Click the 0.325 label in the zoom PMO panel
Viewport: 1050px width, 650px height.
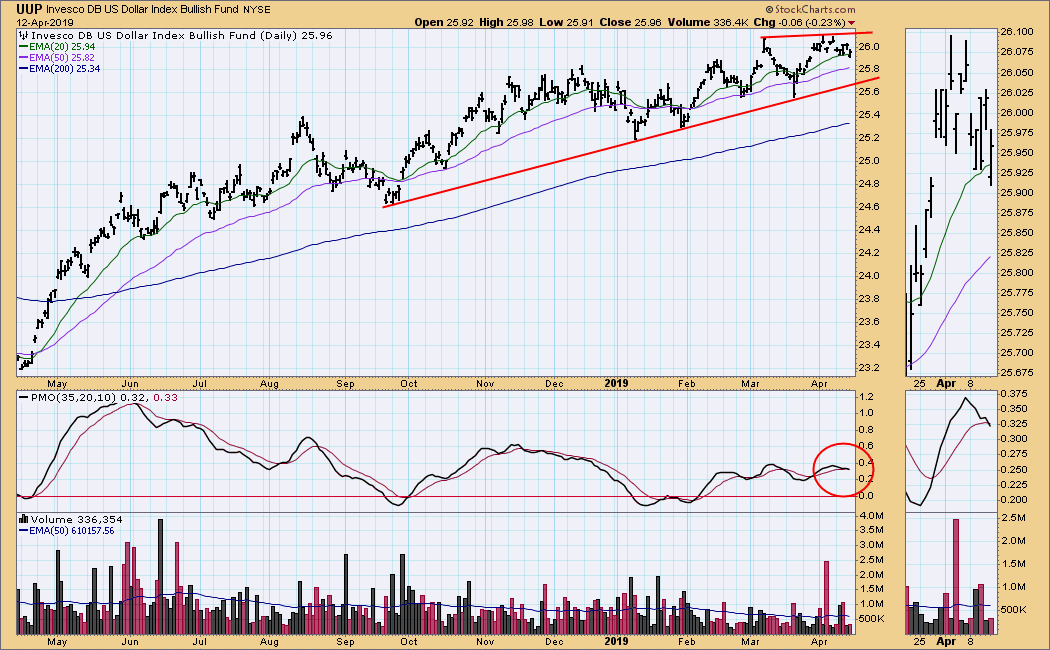[x=1015, y=424]
